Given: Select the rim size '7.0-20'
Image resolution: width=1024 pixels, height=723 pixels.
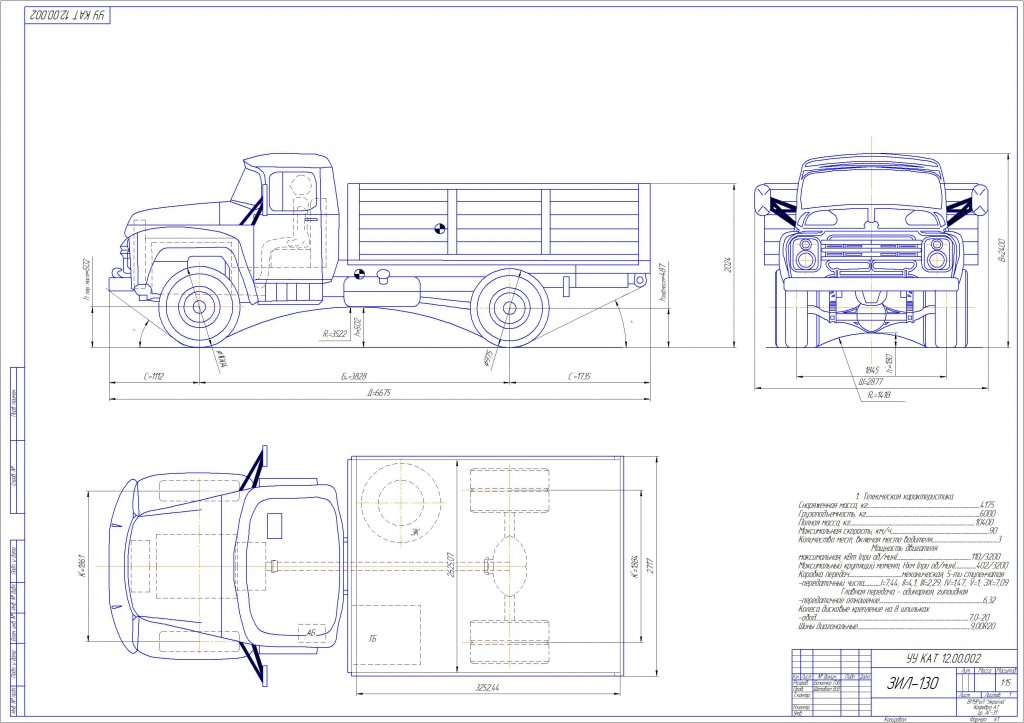Looking at the screenshot, I should 978,617.
